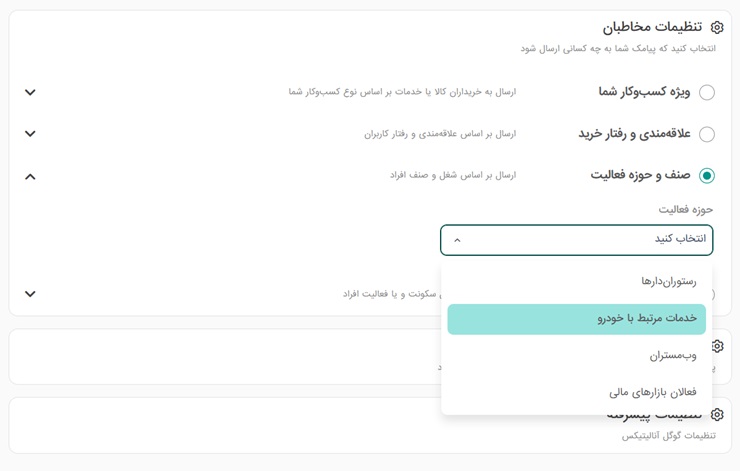
Task: Choose رستوران‌دارها from the dropdown list
Action: (x=668, y=281)
